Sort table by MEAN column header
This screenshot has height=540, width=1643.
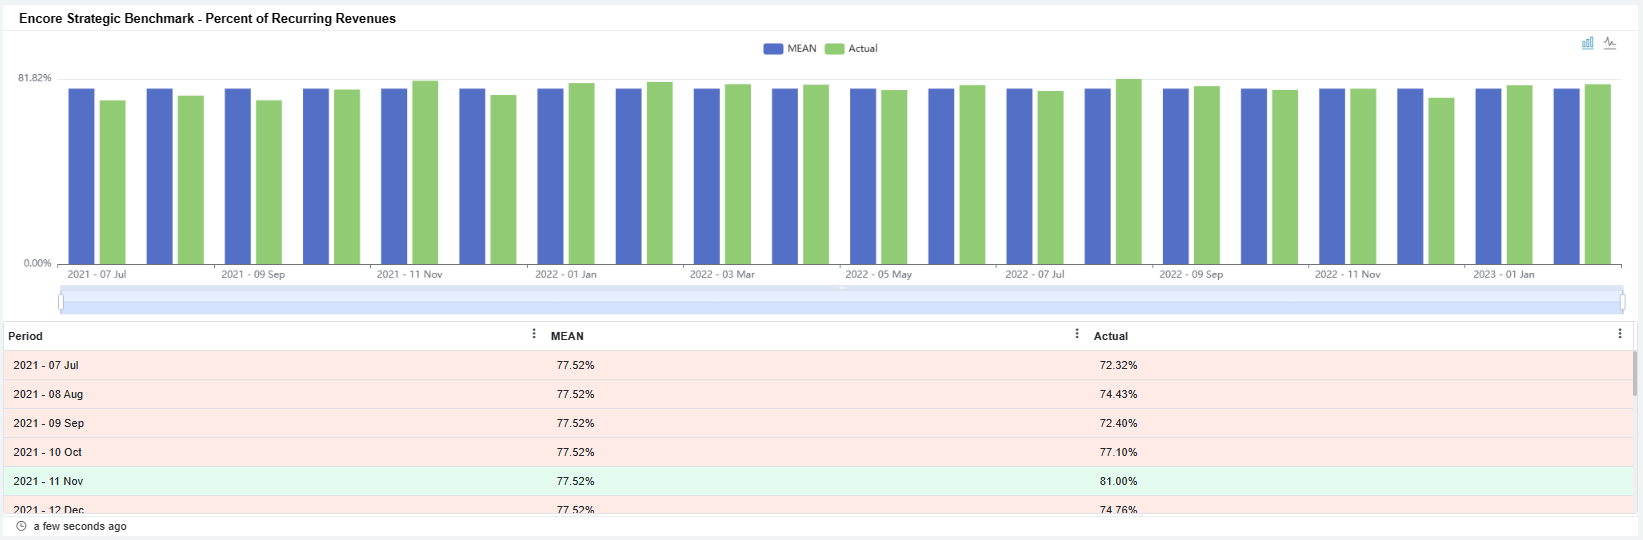click(x=567, y=336)
